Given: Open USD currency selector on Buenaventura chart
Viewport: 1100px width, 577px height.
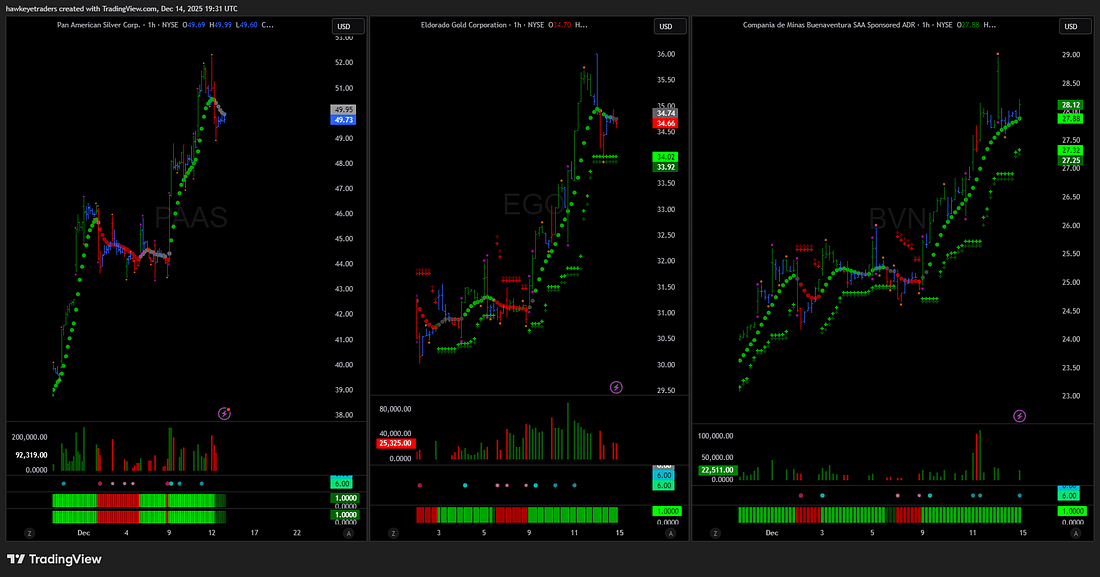Looking at the screenshot, I should click(x=1075, y=27).
